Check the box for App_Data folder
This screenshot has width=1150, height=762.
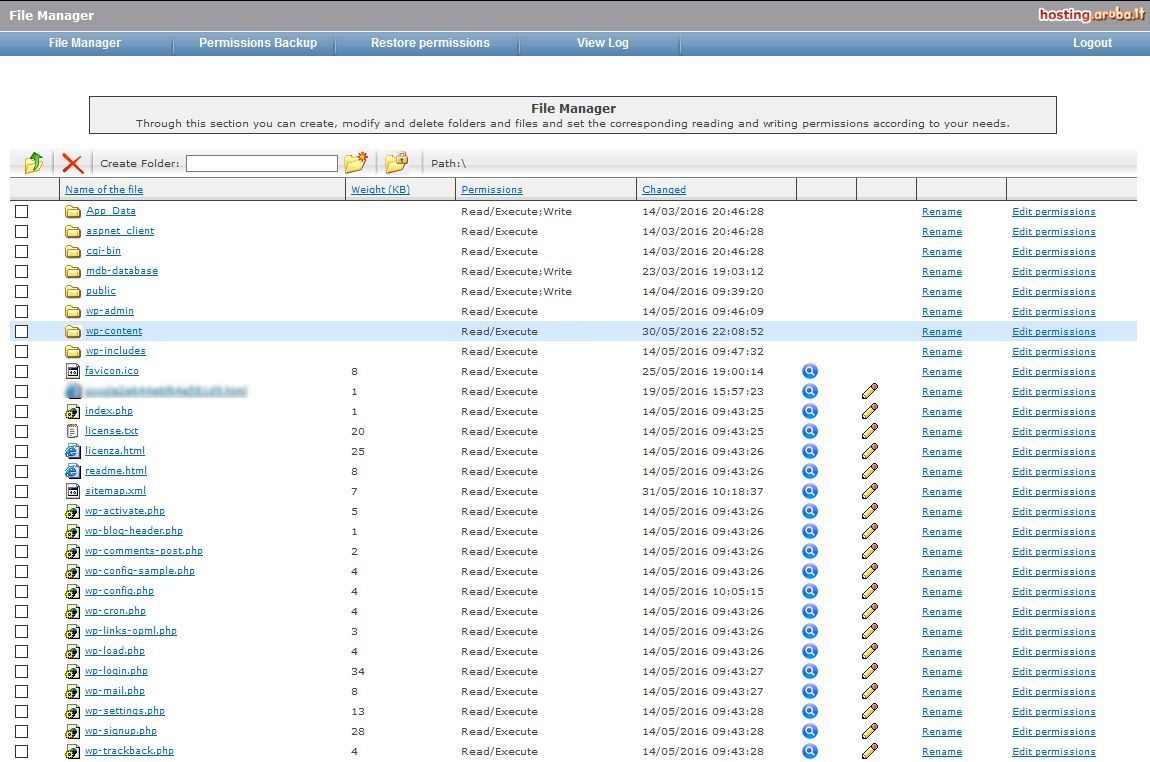(22, 211)
